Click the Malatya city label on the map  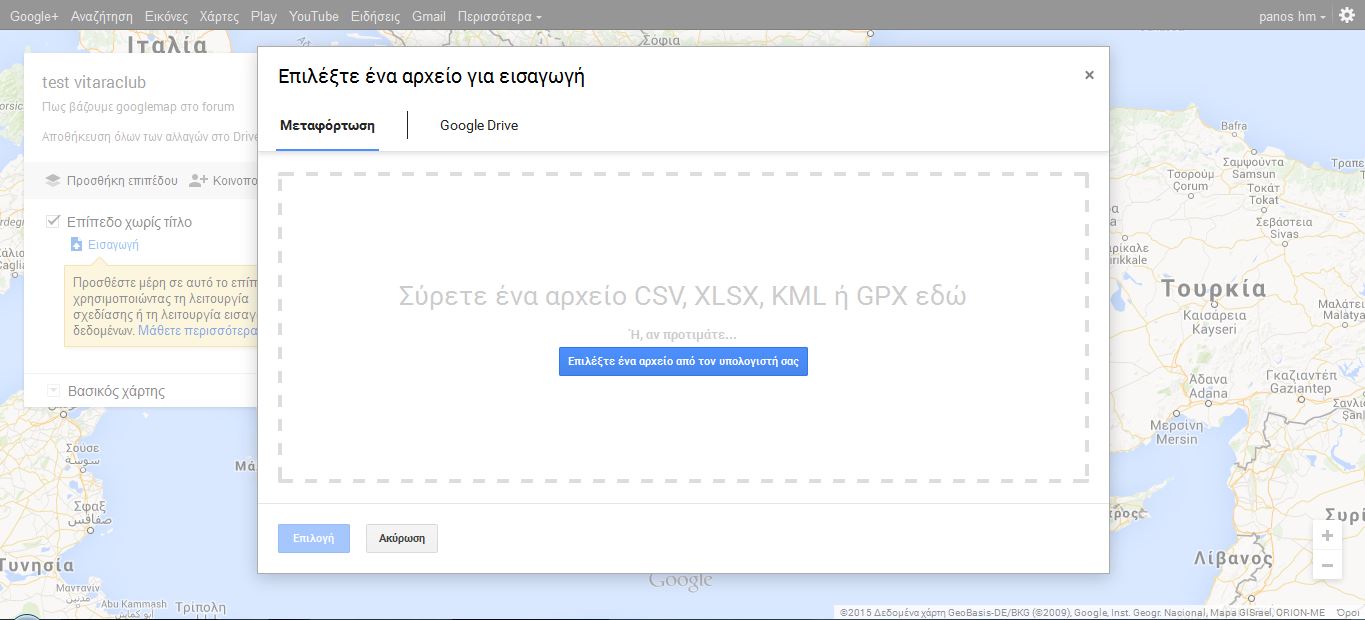click(1342, 315)
